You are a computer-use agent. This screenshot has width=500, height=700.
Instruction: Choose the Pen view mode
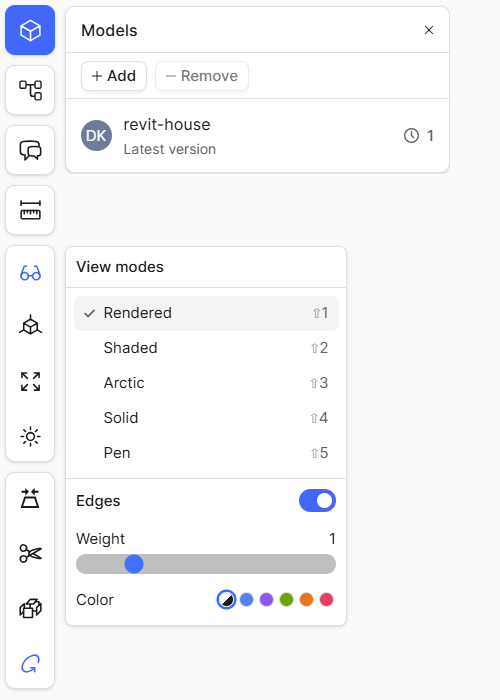(x=206, y=453)
